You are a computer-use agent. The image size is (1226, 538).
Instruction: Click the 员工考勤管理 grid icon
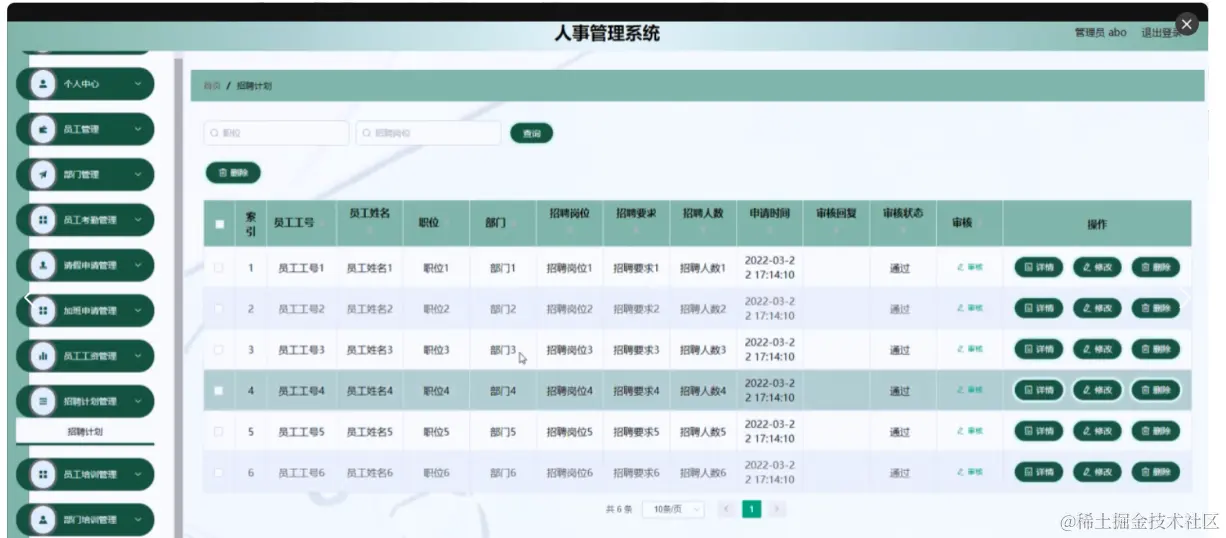click(42, 220)
